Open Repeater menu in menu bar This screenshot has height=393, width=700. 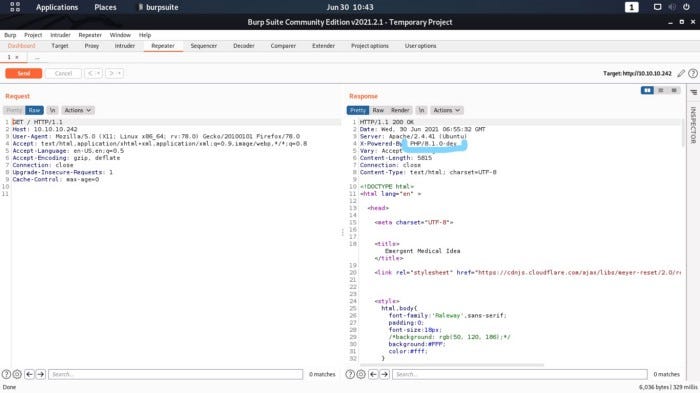tap(90, 35)
